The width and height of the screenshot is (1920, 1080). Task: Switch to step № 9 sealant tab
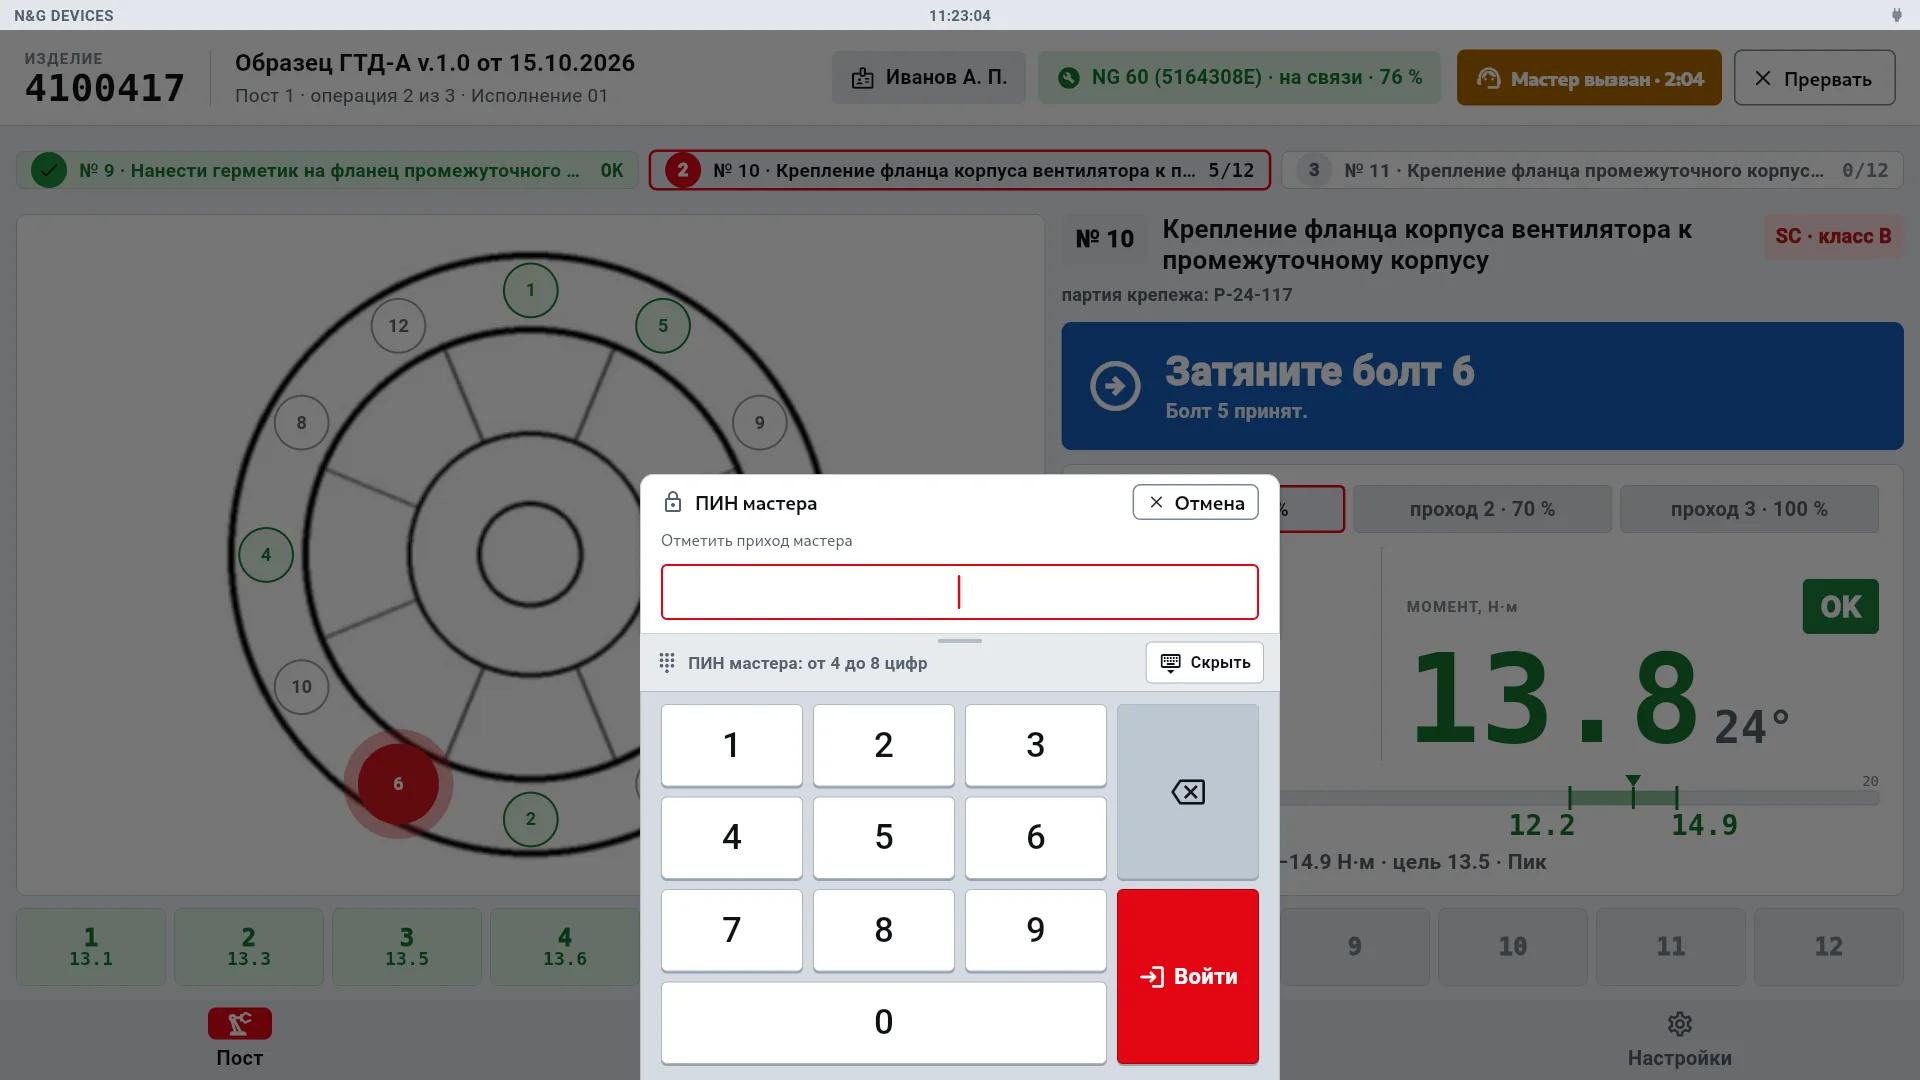tap(327, 170)
